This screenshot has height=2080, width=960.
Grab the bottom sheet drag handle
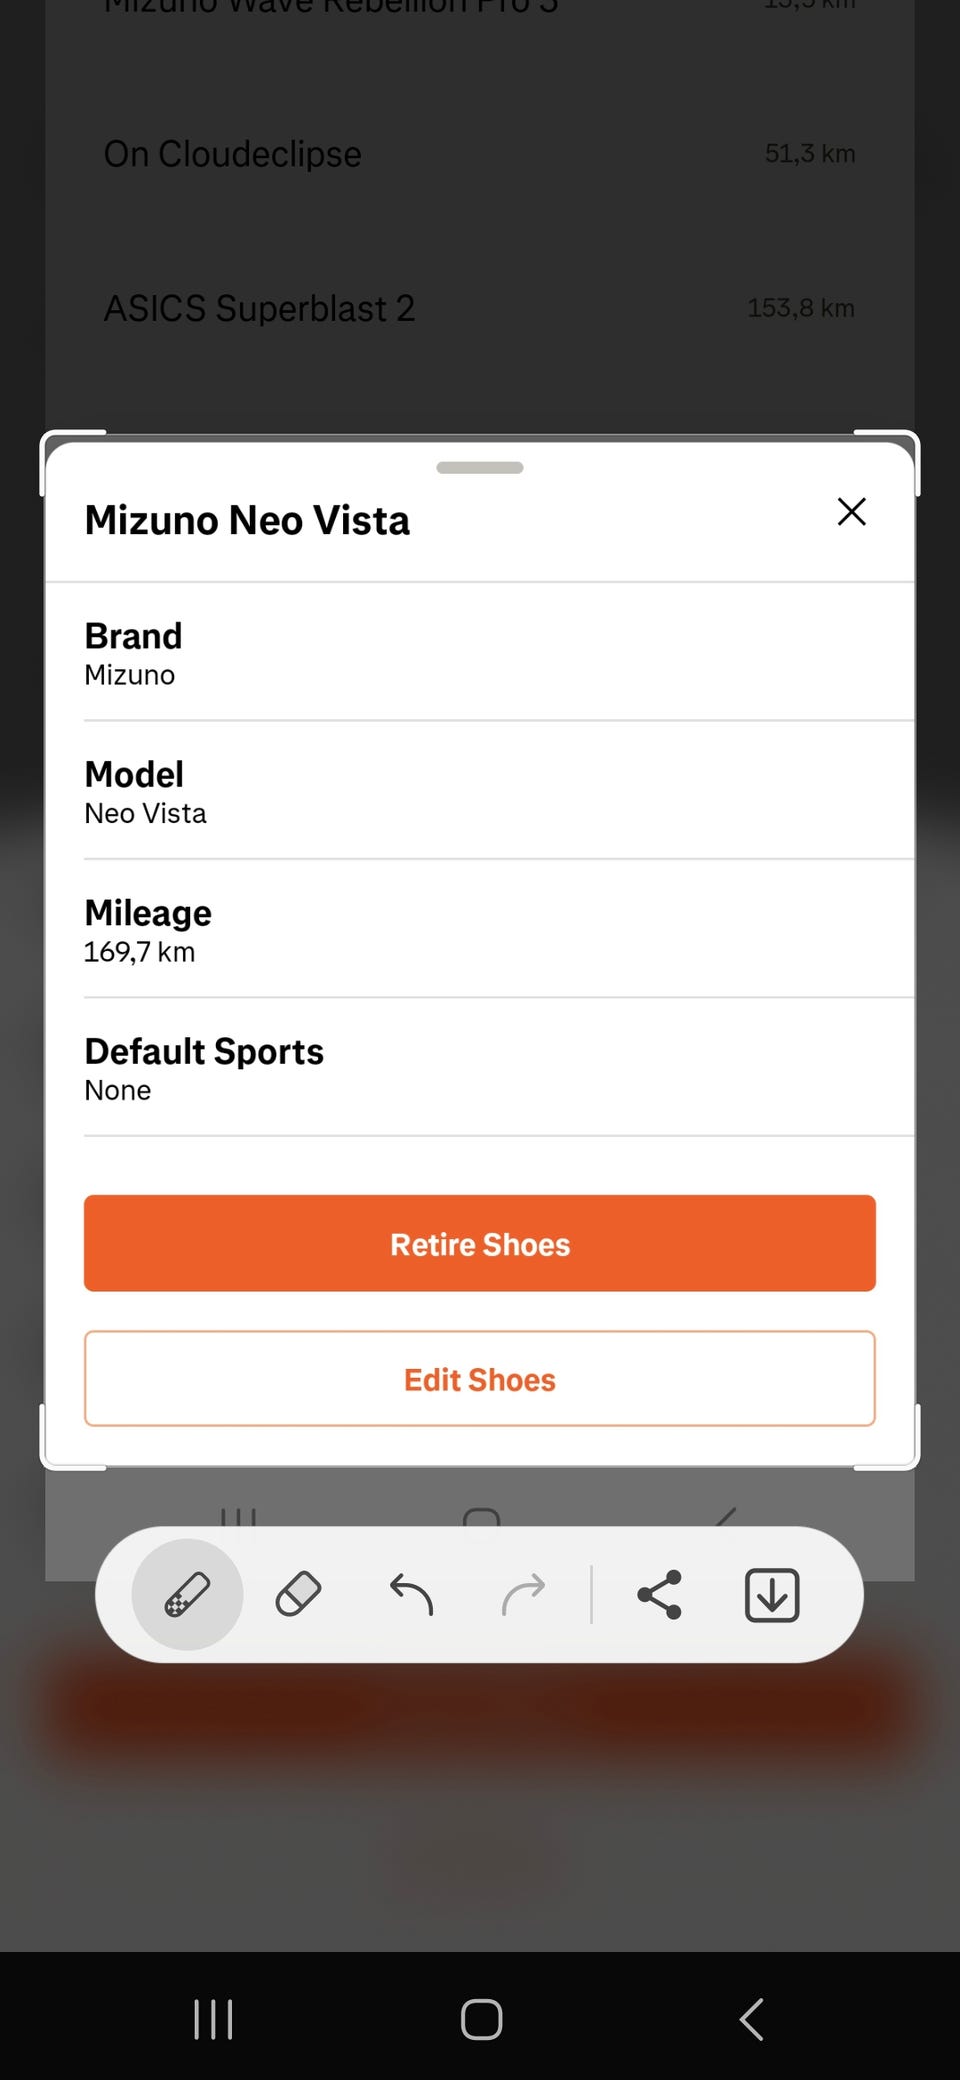[480, 467]
